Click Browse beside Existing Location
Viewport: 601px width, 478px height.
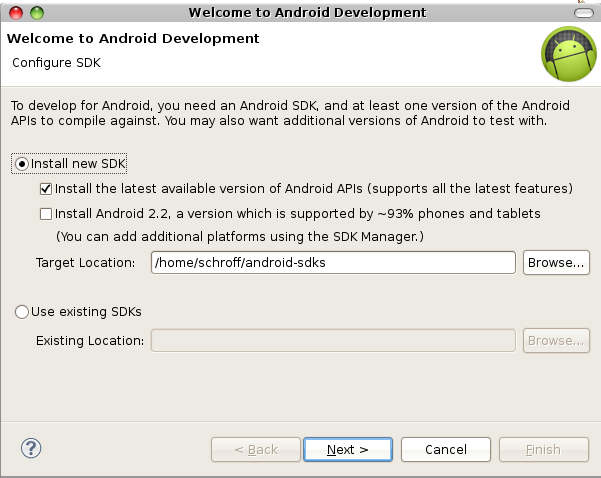pyautogui.click(x=555, y=341)
